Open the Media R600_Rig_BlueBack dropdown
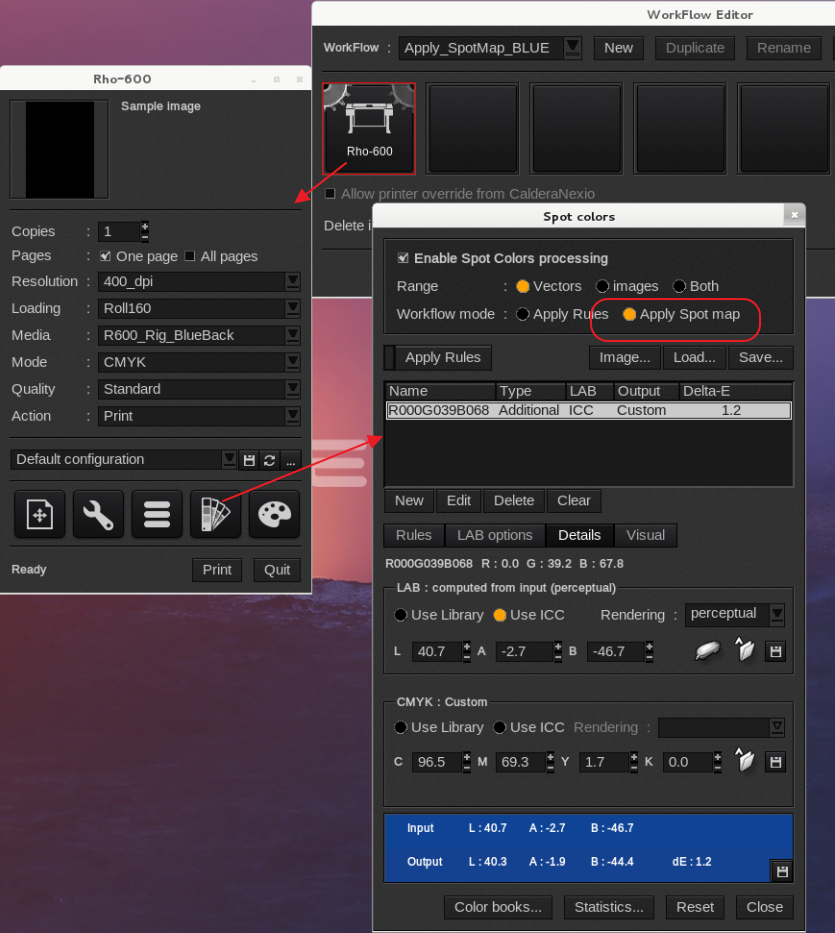 coord(292,336)
